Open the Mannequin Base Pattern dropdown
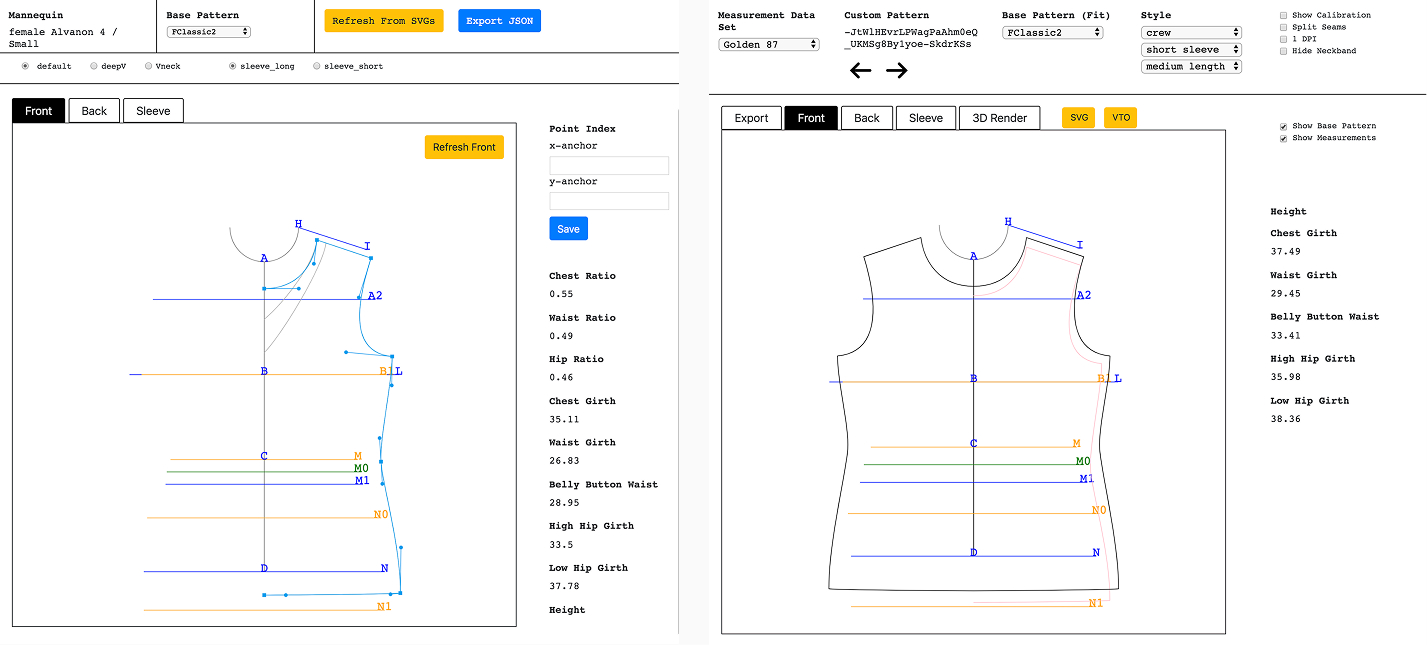 tap(208, 32)
